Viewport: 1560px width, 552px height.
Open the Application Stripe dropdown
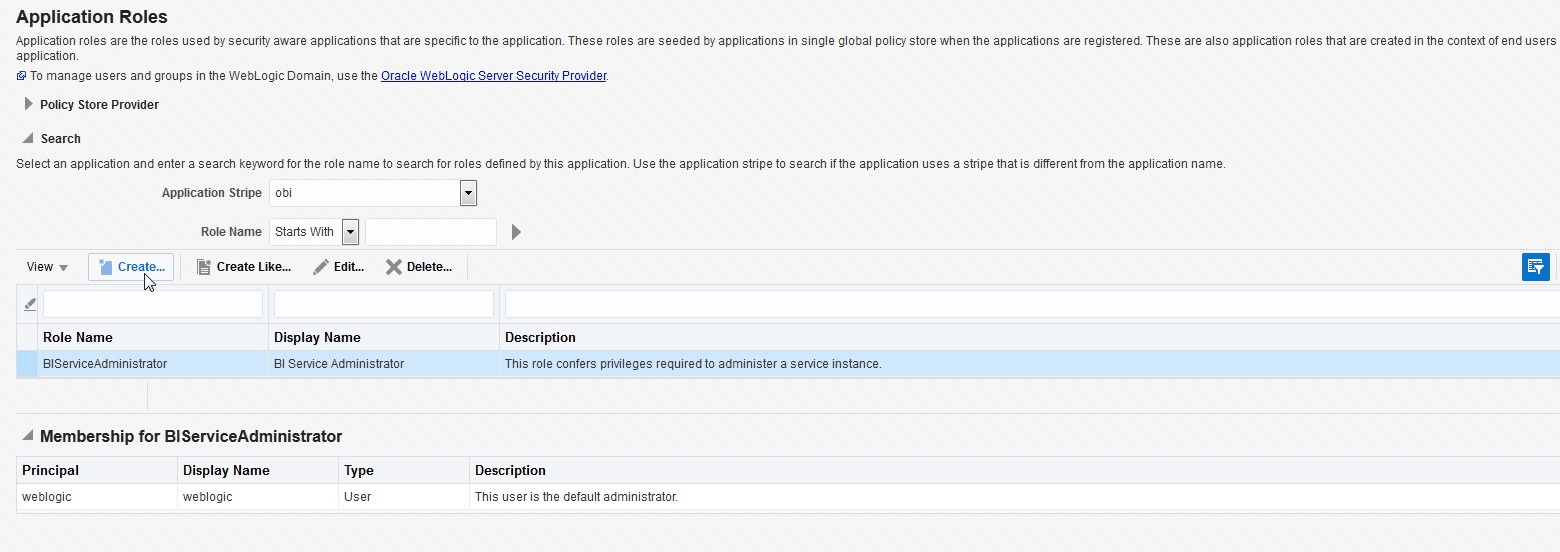tap(468, 193)
